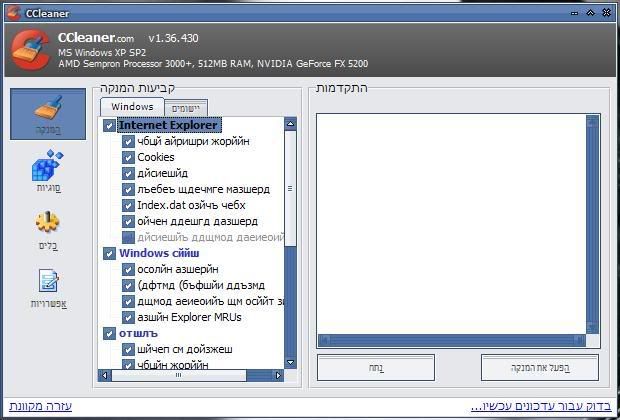Click inside the progress results pane
620x420 pixels.
tap(452, 224)
